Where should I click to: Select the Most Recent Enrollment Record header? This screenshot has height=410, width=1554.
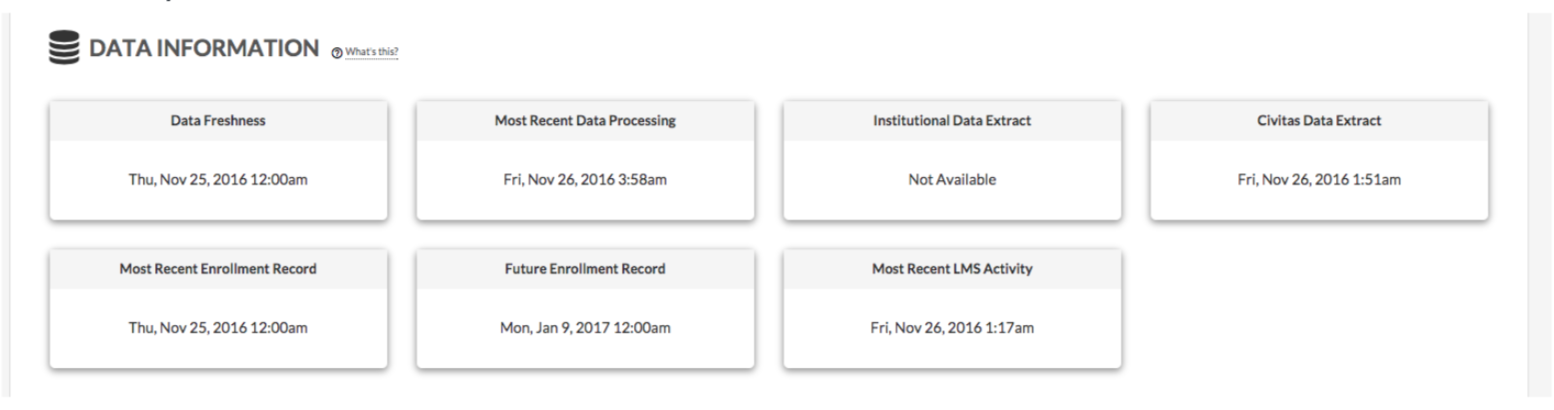pos(218,269)
